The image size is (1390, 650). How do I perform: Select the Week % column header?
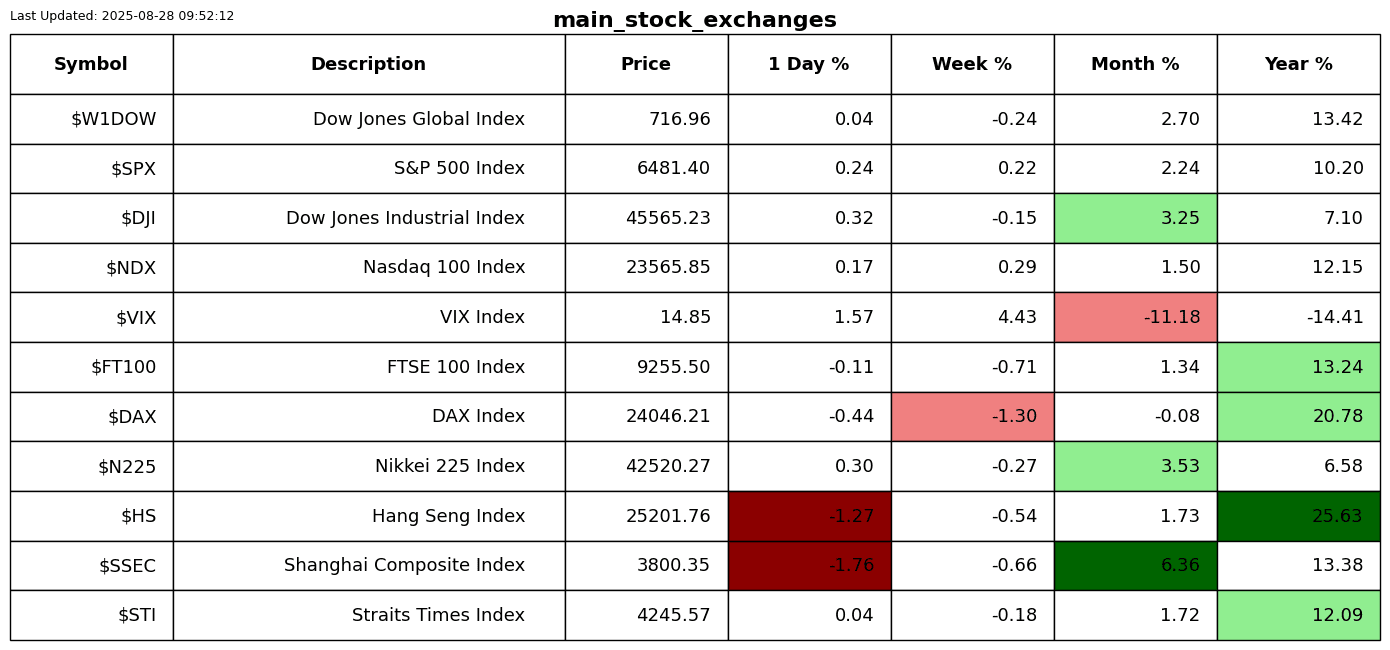[971, 65]
